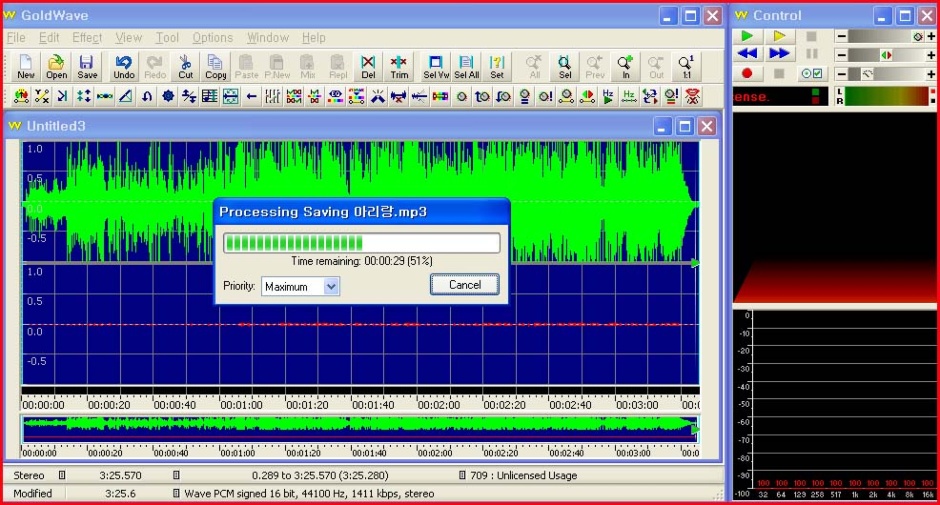The height and width of the screenshot is (505, 940).
Task: Open the Help menu
Action: point(314,37)
